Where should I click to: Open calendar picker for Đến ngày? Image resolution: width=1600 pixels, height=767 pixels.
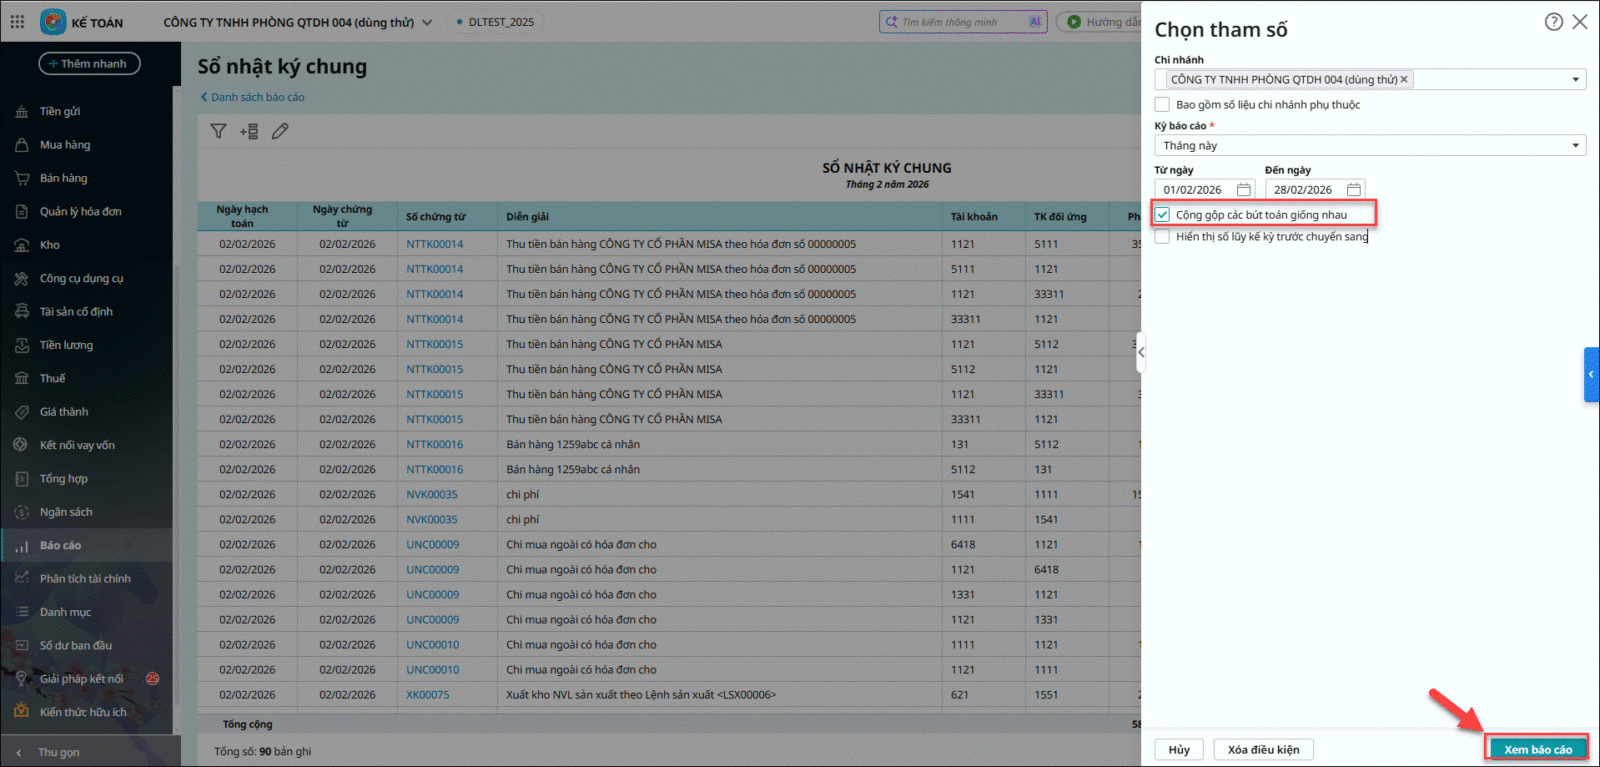1353,190
